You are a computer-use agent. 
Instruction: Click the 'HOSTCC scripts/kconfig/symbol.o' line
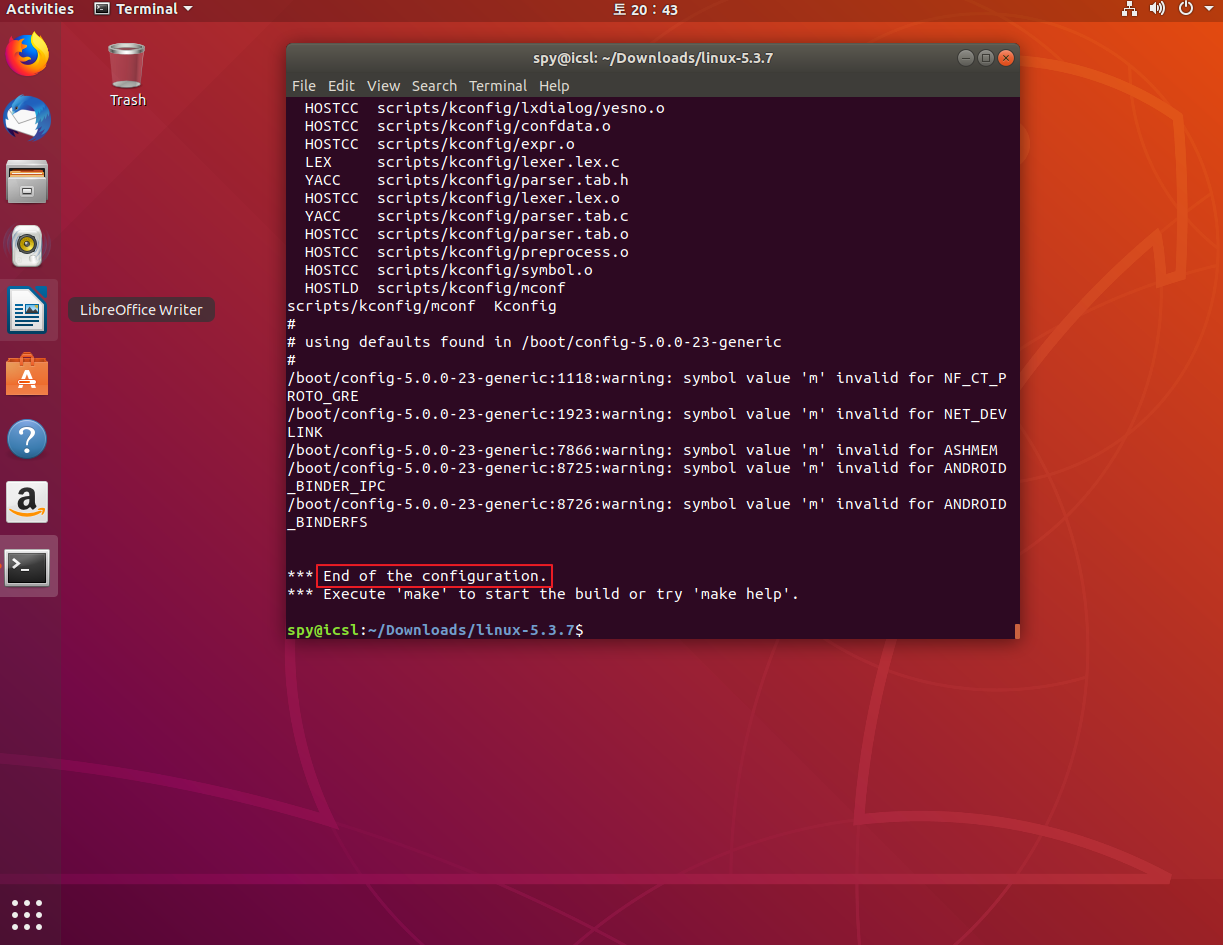tap(448, 270)
